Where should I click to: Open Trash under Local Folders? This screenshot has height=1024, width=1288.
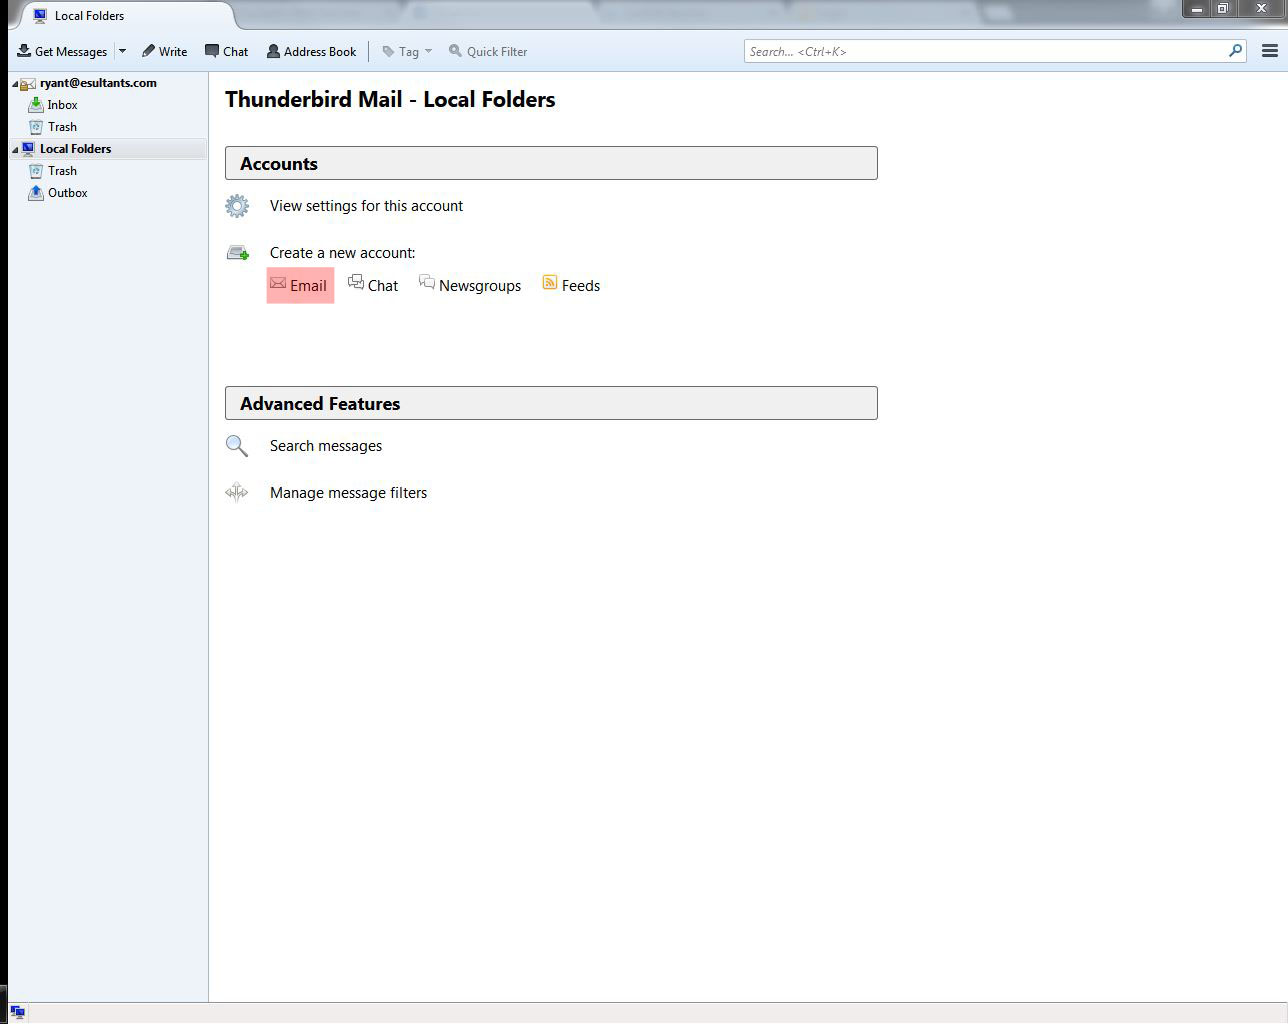pyautogui.click(x=62, y=171)
